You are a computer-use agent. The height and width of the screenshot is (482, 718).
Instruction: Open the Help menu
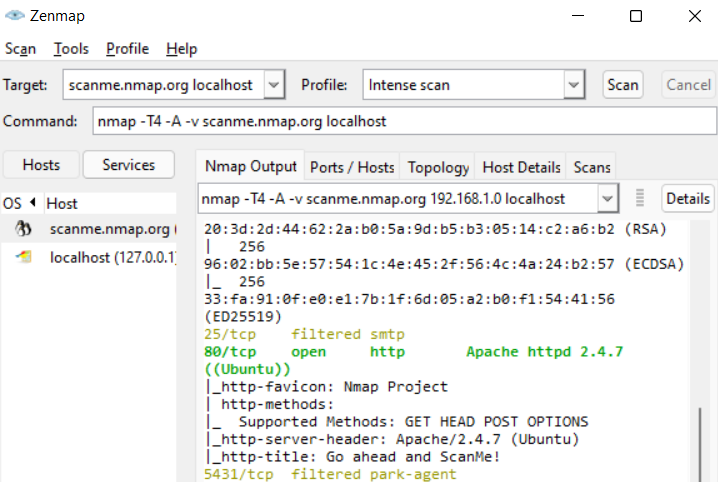point(181,49)
